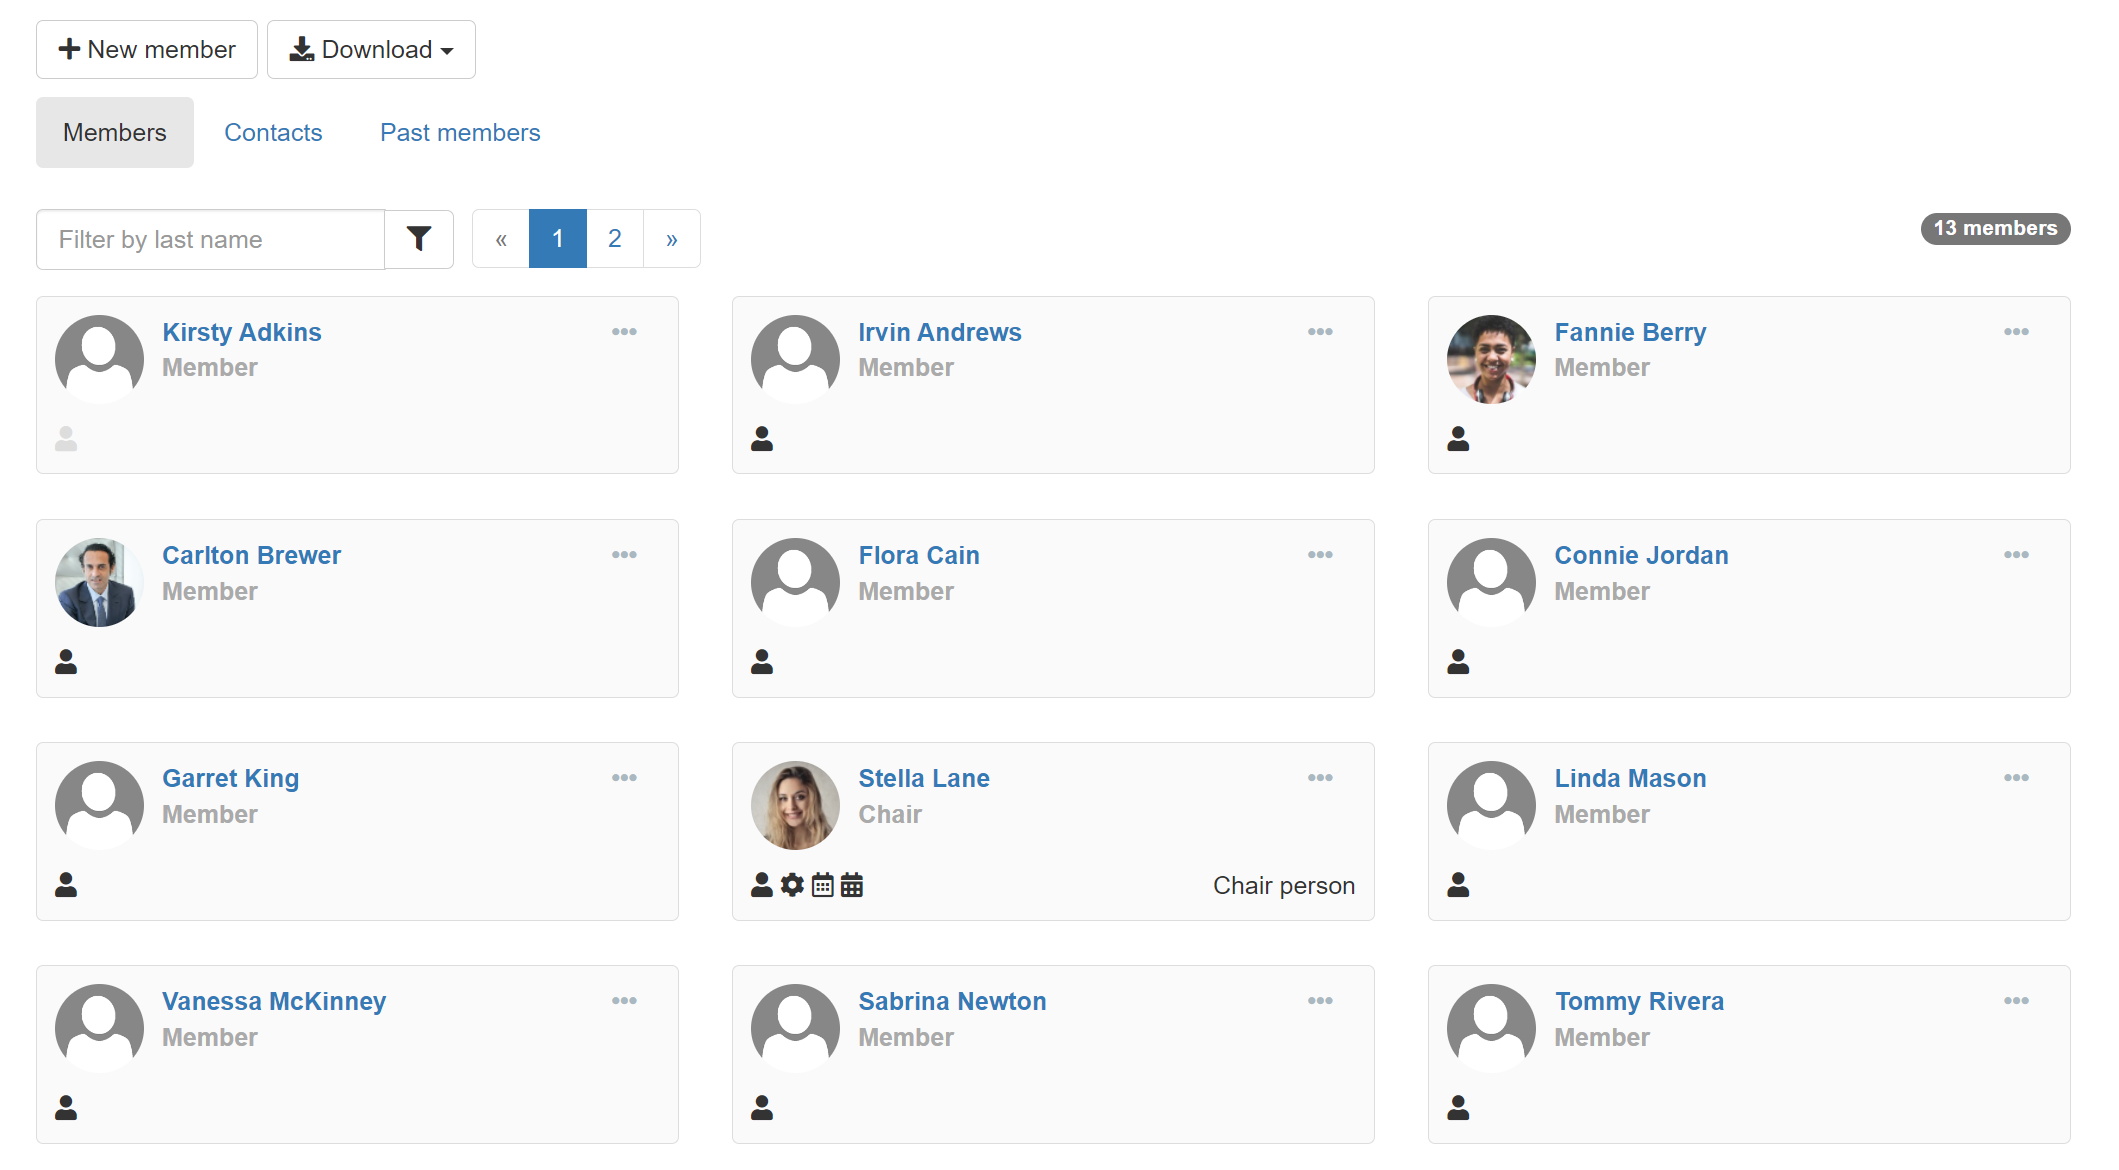Click the New member button
Viewport: 2119px width, 1170px height.
click(147, 49)
